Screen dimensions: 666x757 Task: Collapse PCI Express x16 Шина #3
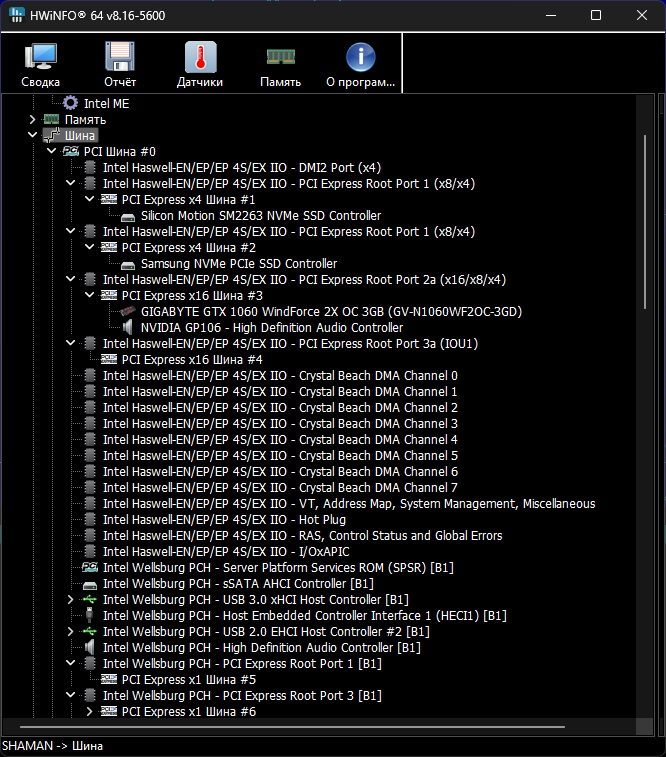[x=89, y=295]
